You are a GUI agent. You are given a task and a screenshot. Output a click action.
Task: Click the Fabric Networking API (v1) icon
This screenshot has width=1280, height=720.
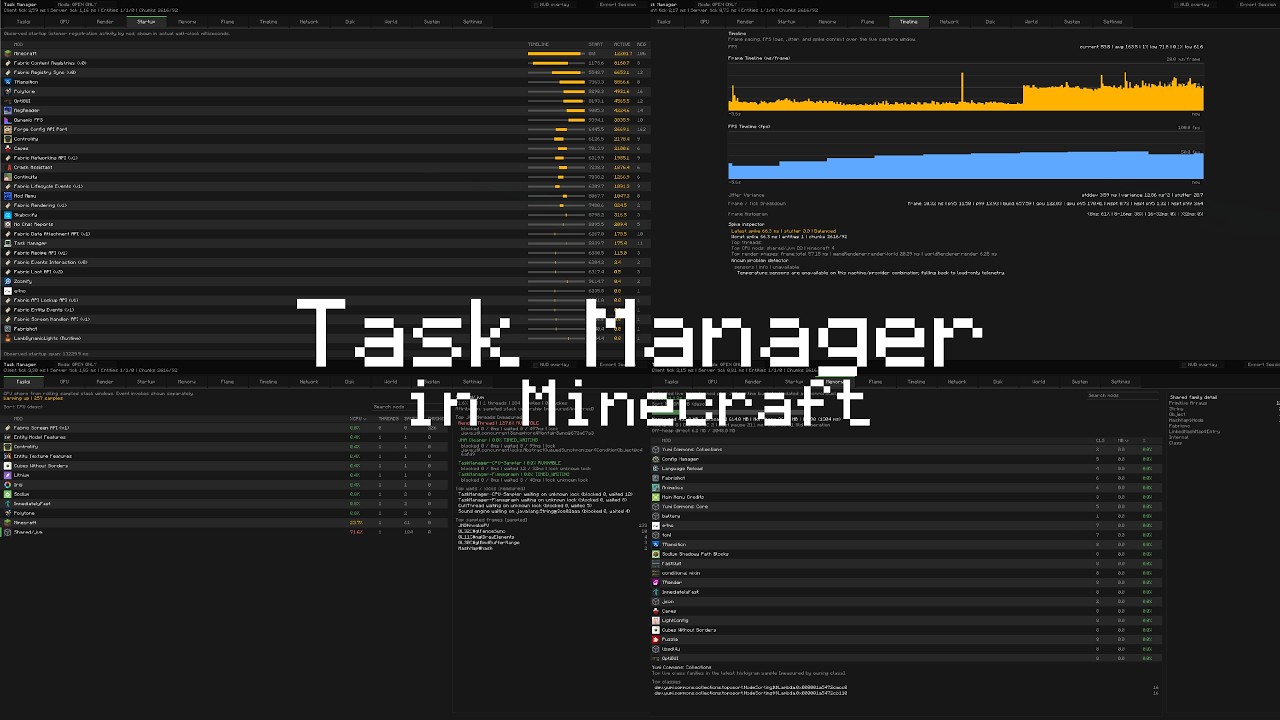(8, 158)
